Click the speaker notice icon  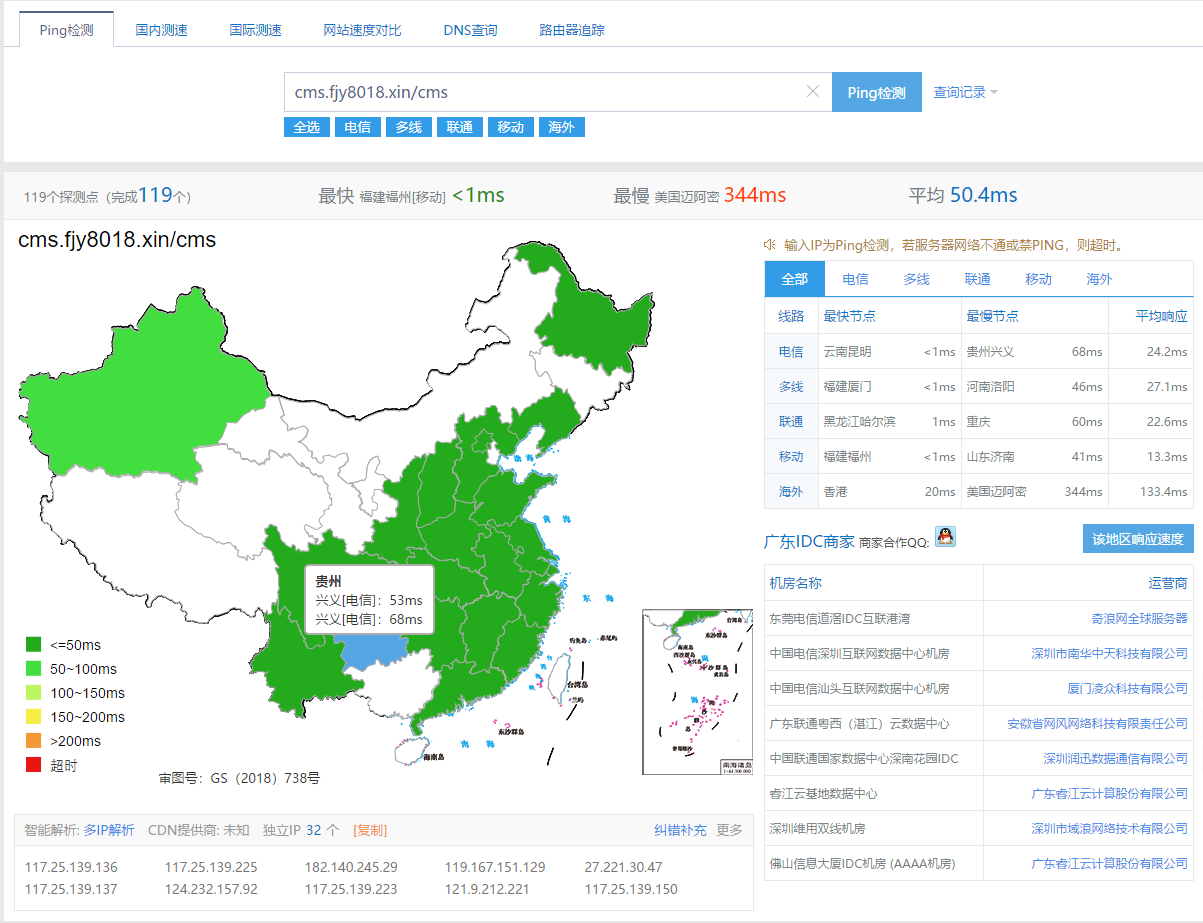coord(770,245)
